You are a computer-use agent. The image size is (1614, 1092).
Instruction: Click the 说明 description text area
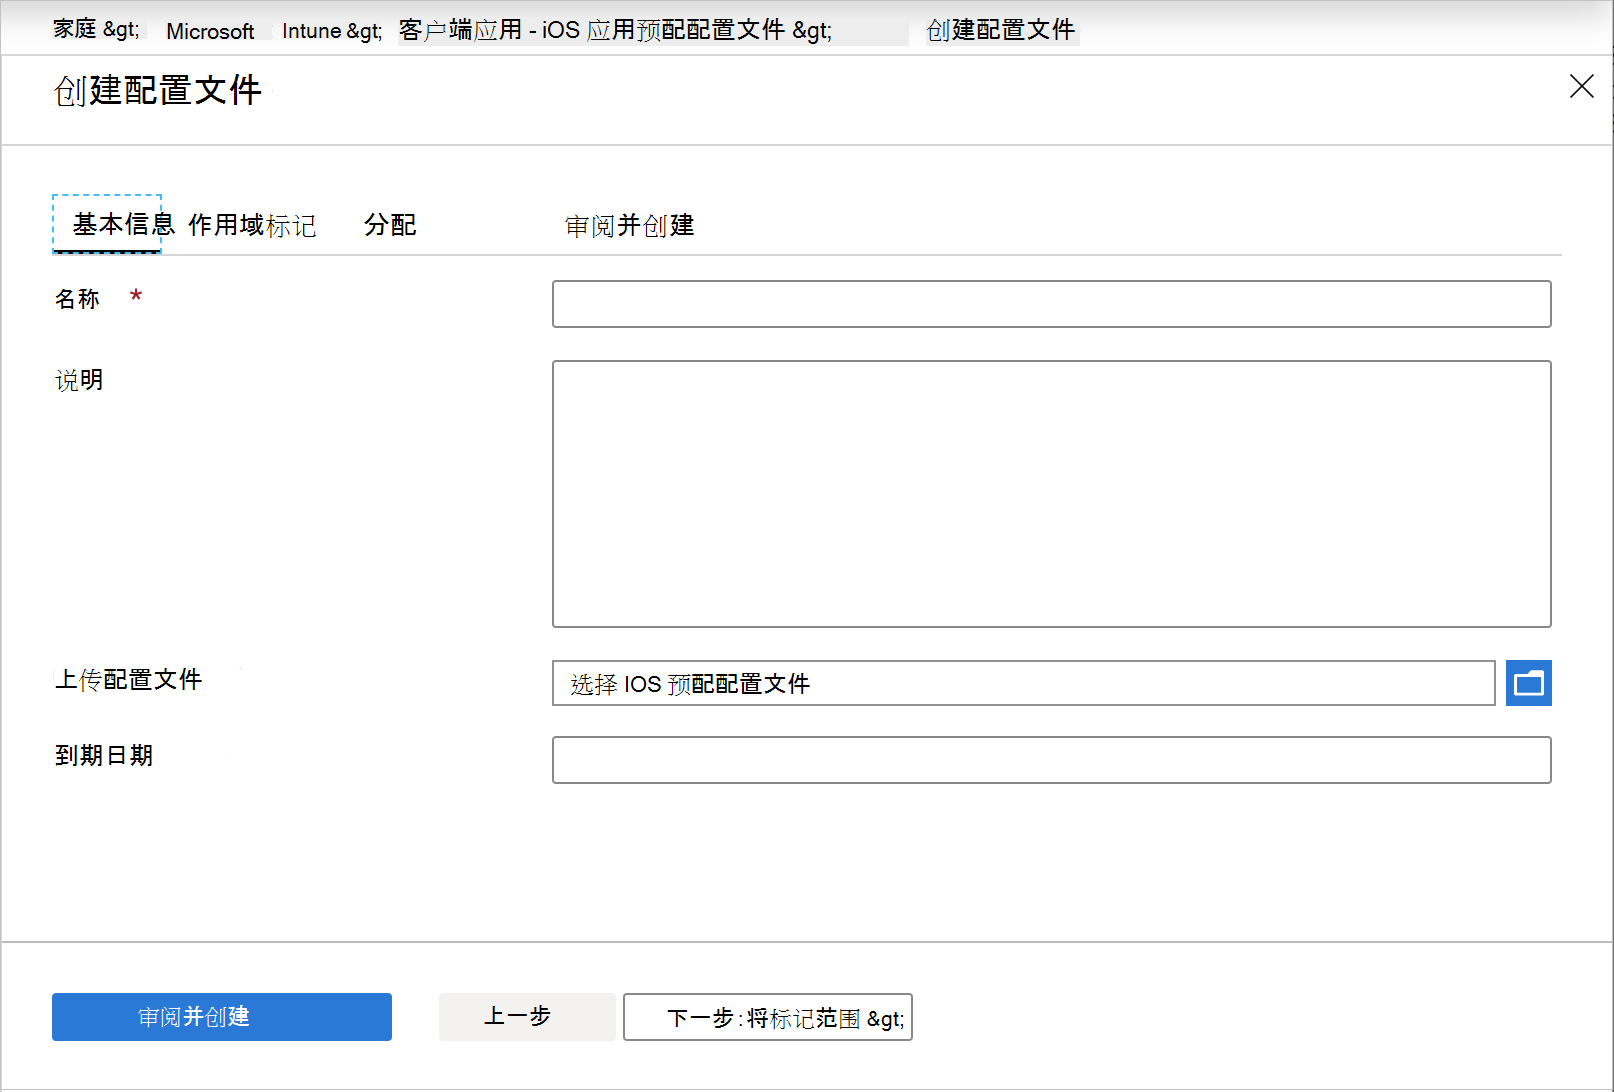(x=1051, y=494)
